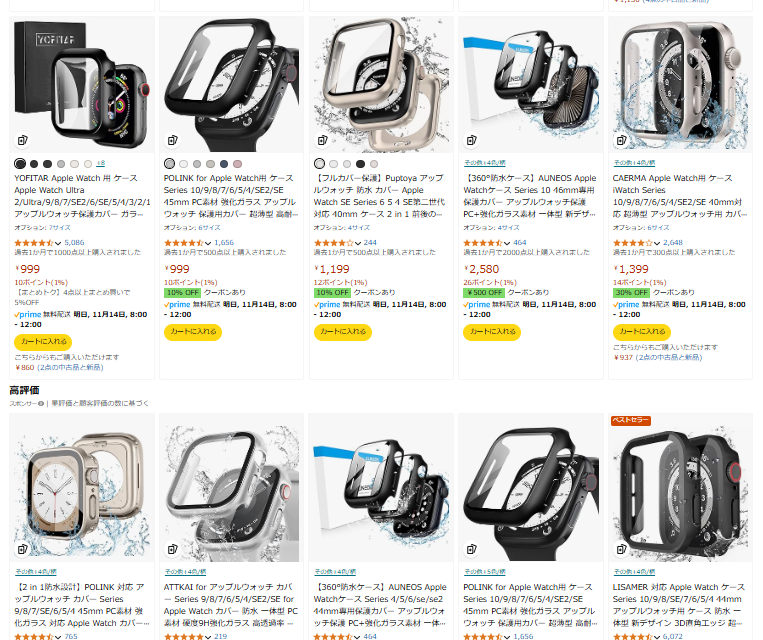This screenshot has height=640, width=763.
Task: Add ¥1,199 Puptoya case to cart
Action: 343,332
